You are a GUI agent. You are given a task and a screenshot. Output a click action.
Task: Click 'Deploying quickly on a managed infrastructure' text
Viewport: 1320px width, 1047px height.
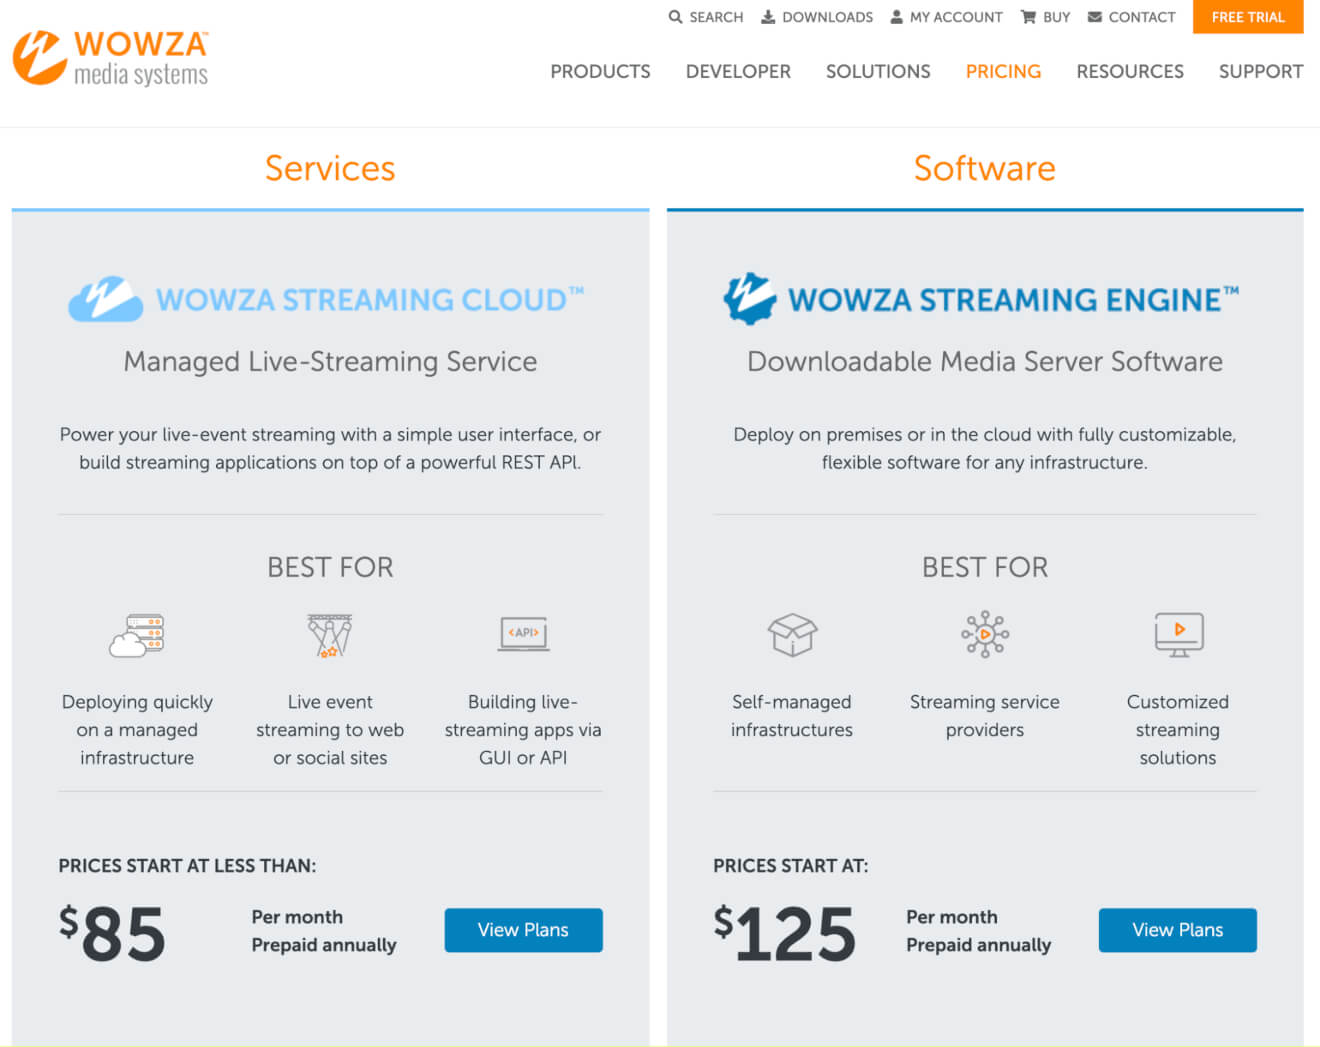pyautogui.click(x=137, y=730)
